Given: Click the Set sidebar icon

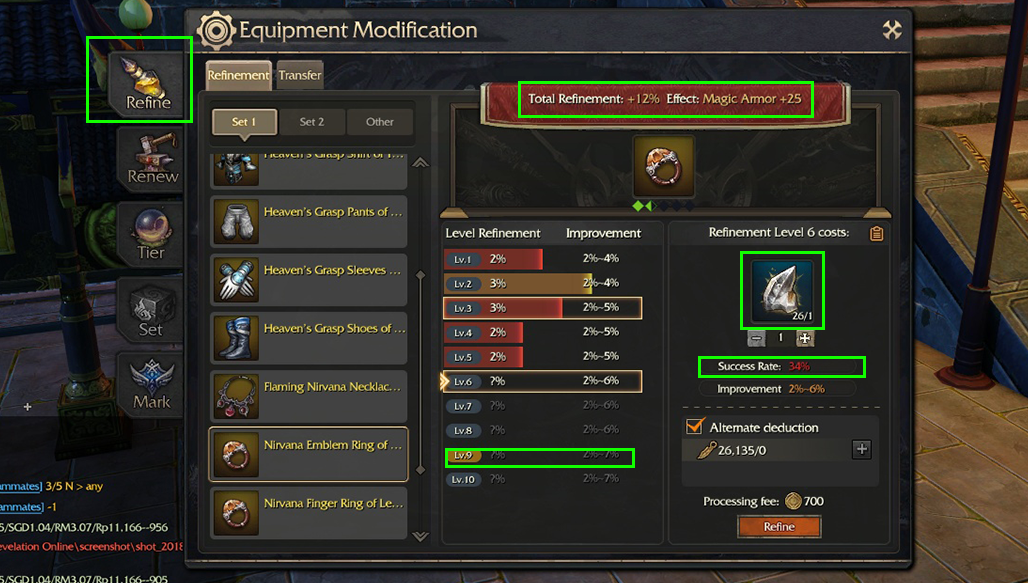Looking at the screenshot, I should pos(151,310).
